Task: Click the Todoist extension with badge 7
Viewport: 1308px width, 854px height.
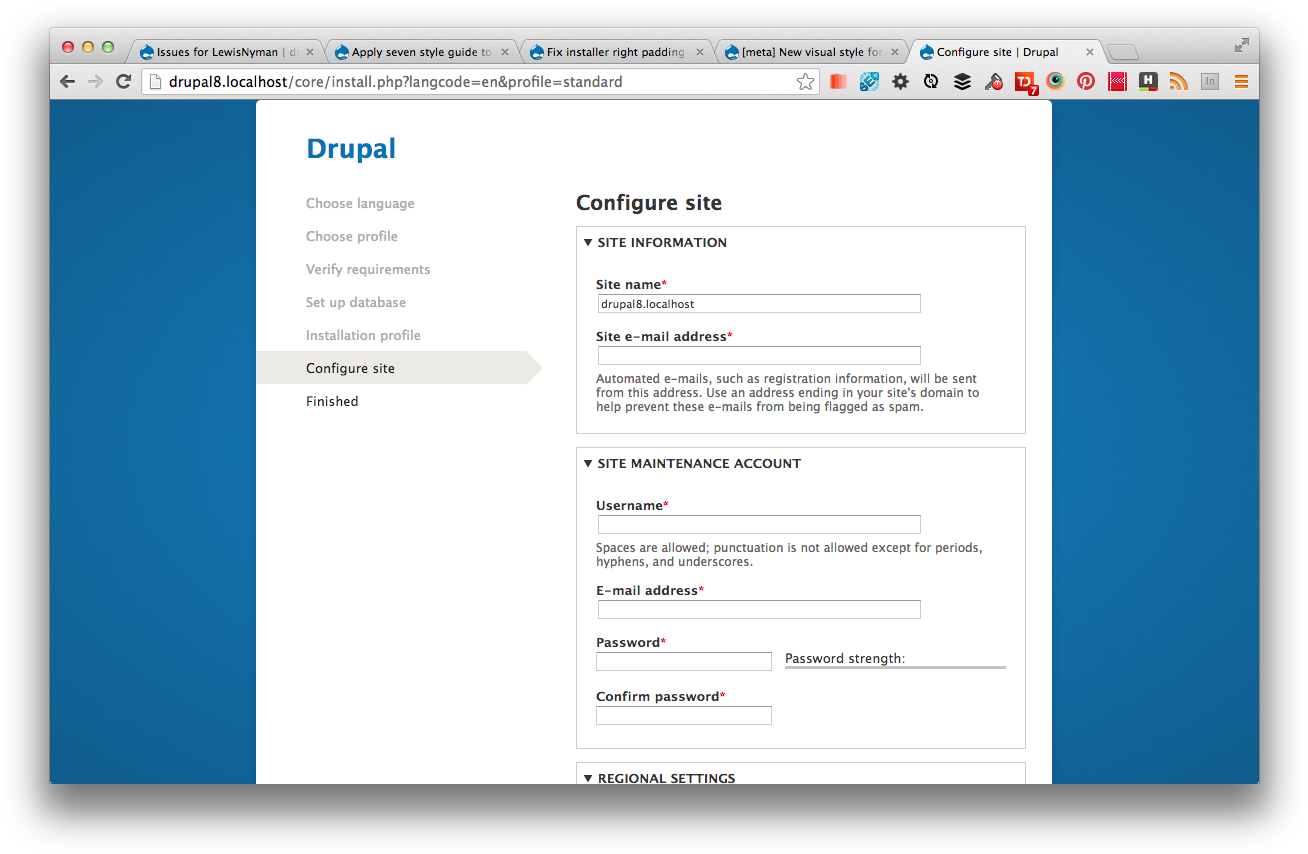Action: coord(1026,83)
